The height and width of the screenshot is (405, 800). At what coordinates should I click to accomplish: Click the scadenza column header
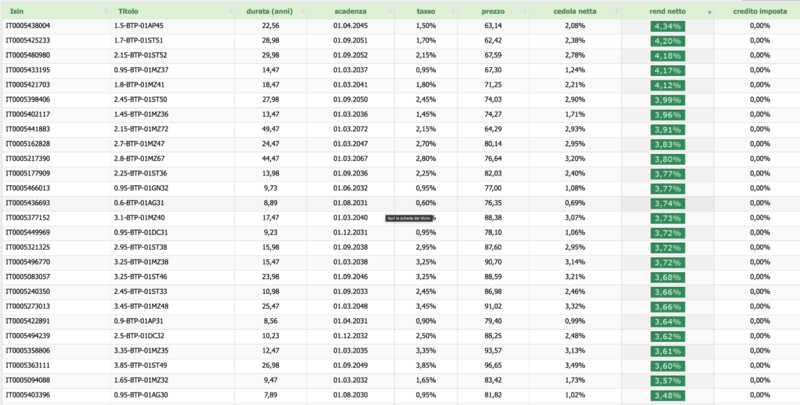coord(351,11)
